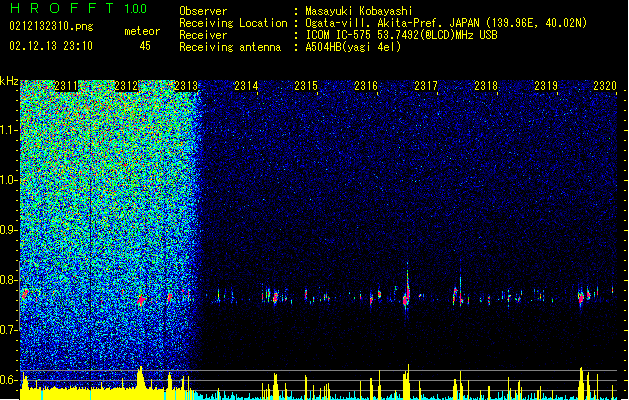The height and width of the screenshot is (400, 629).
Task: Click the Receiving antenna label
Action: pyautogui.click(x=230, y=47)
